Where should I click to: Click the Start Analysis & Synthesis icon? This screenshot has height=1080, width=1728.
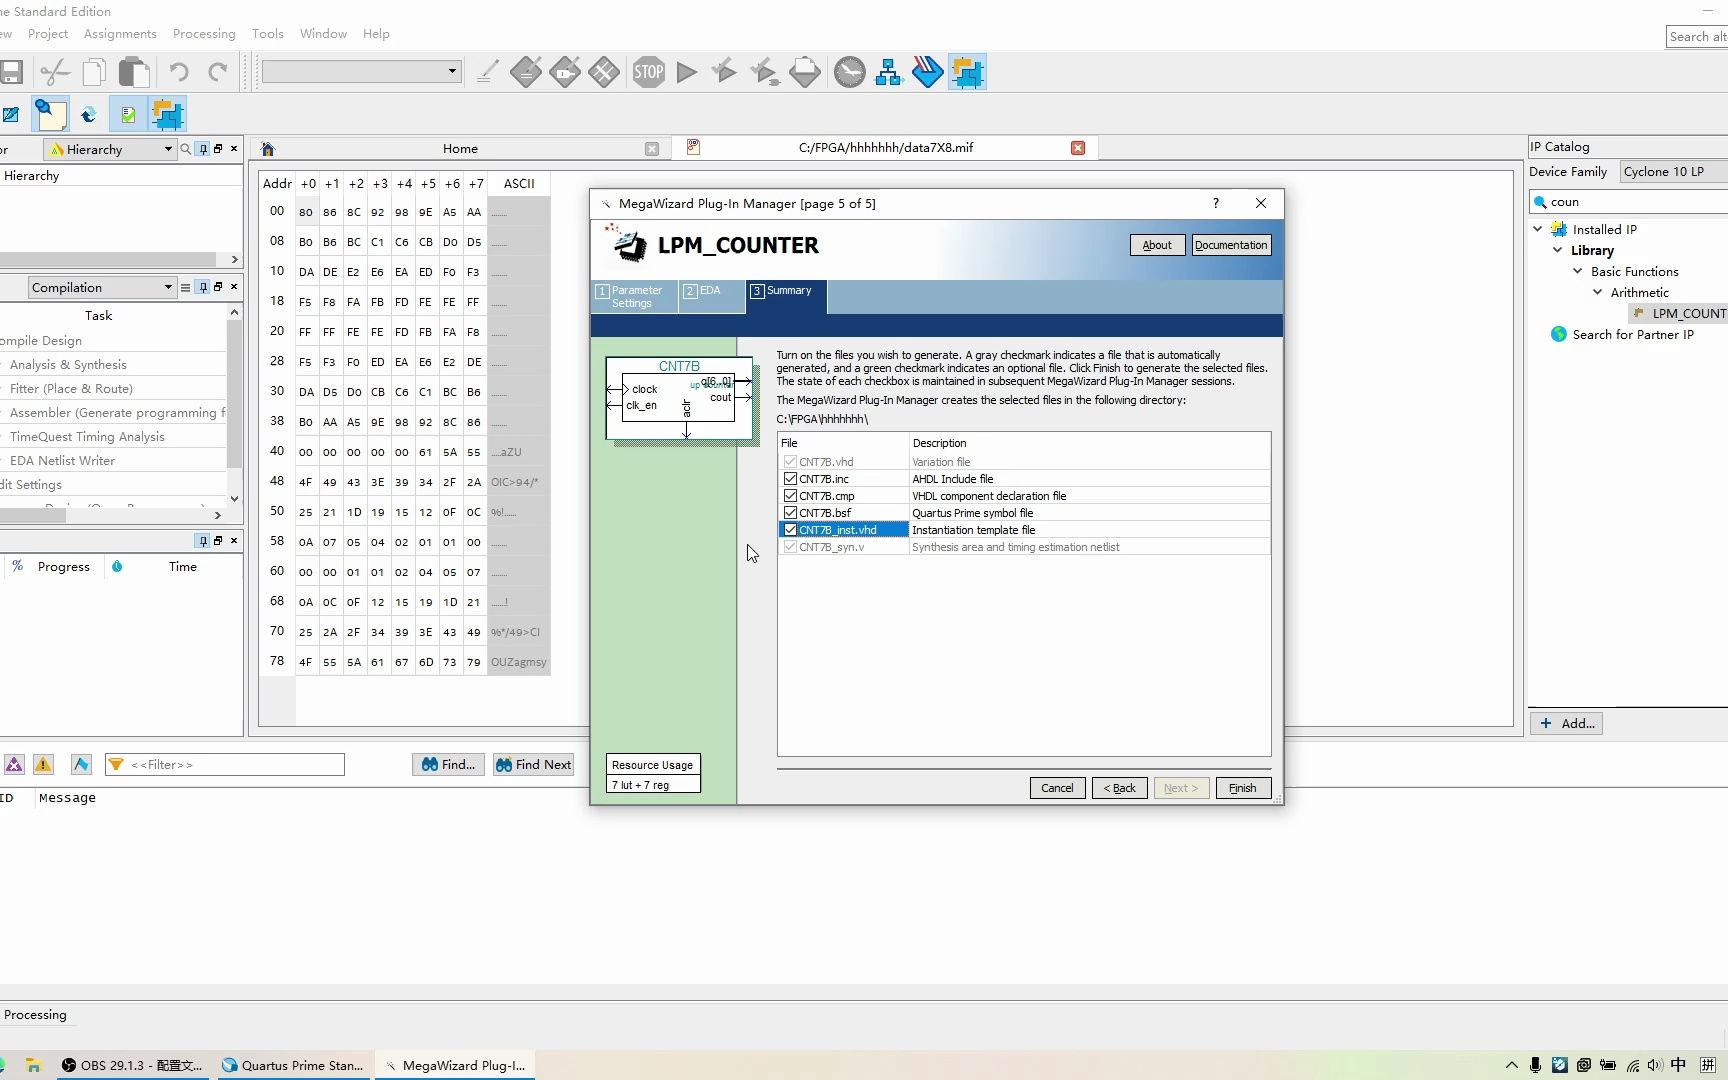(x=725, y=72)
